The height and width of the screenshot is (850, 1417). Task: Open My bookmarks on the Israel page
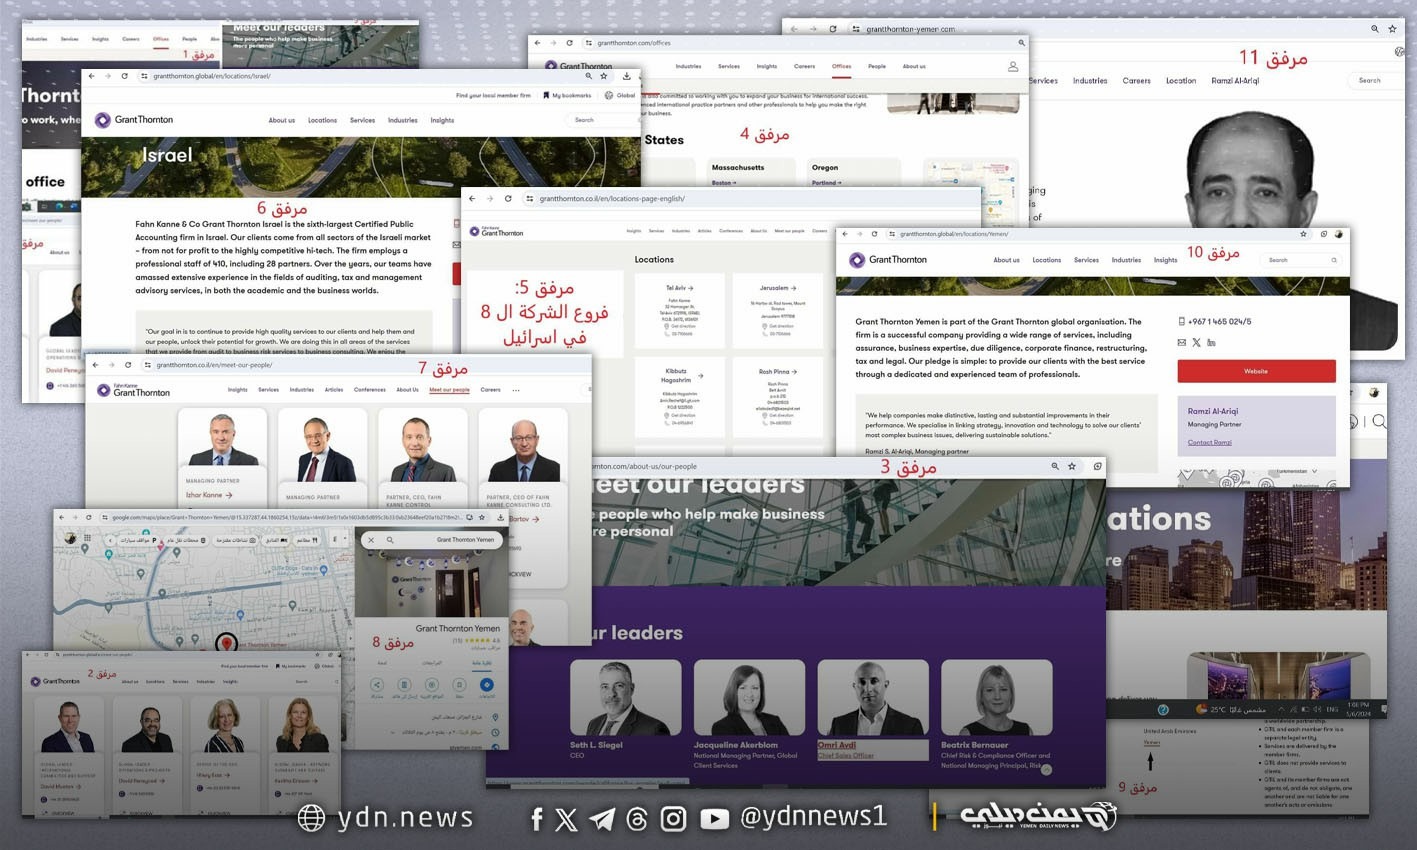[x=567, y=96]
